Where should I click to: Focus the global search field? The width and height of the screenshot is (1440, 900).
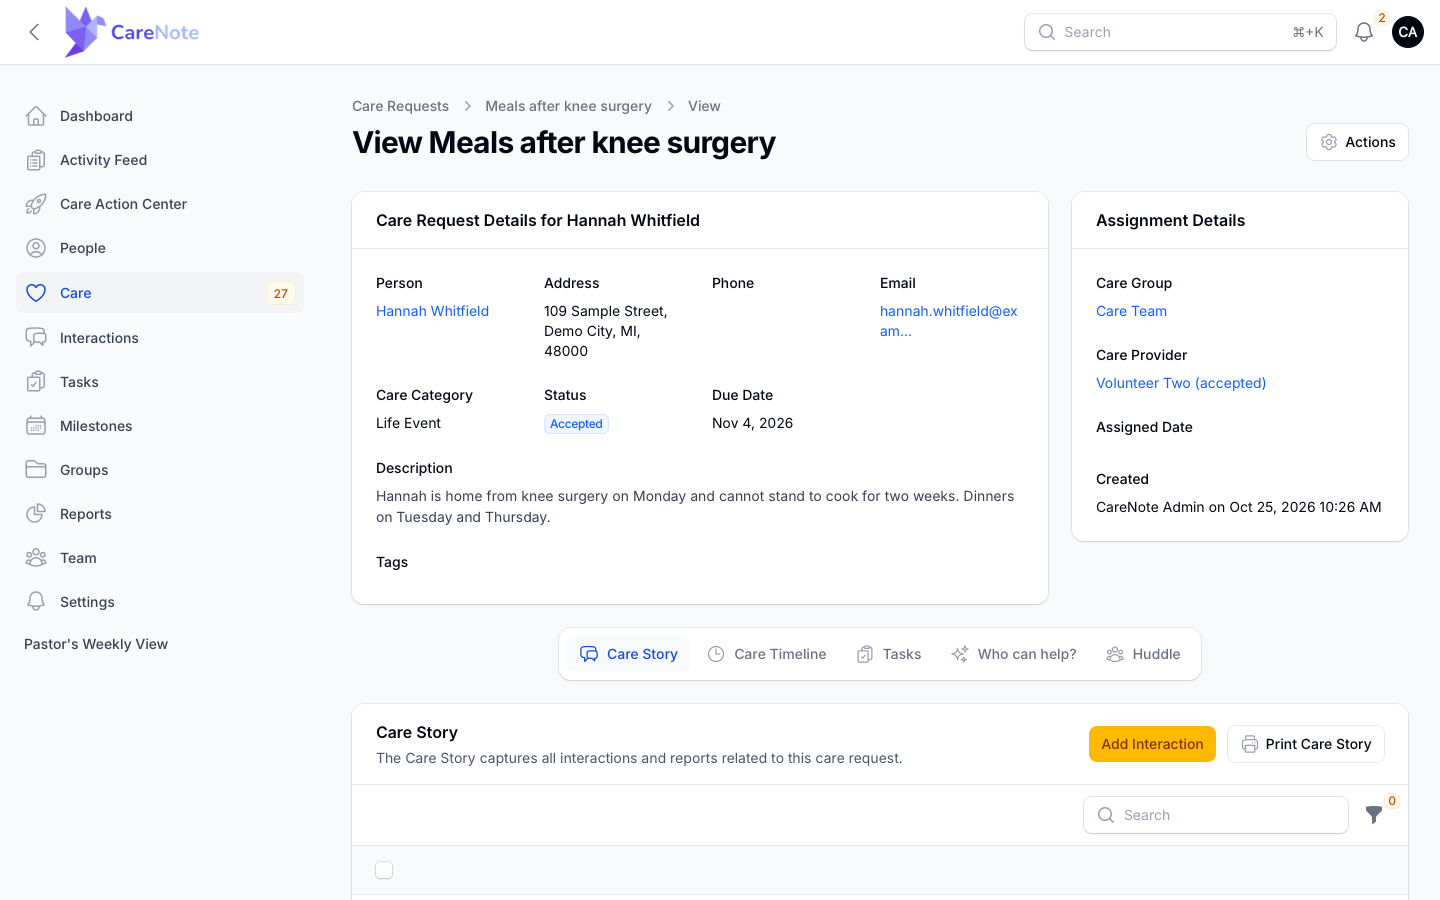click(x=1180, y=32)
